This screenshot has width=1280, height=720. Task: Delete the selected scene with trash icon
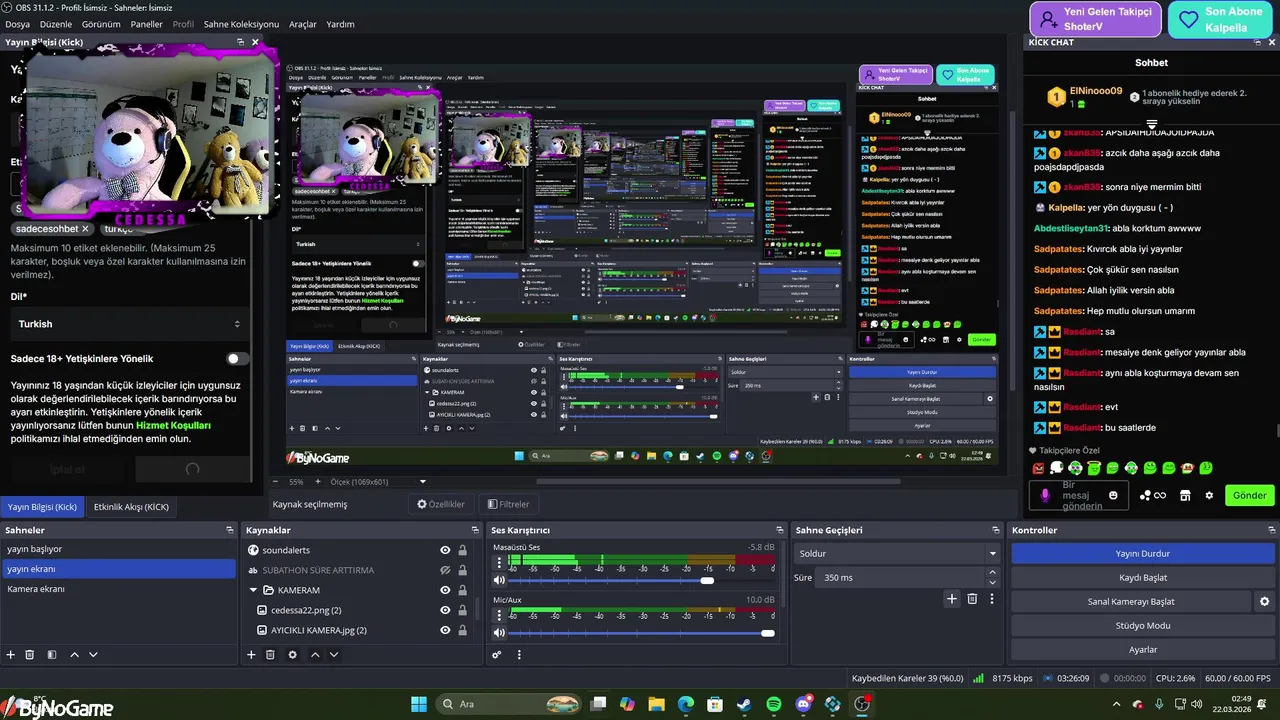tap(30, 654)
